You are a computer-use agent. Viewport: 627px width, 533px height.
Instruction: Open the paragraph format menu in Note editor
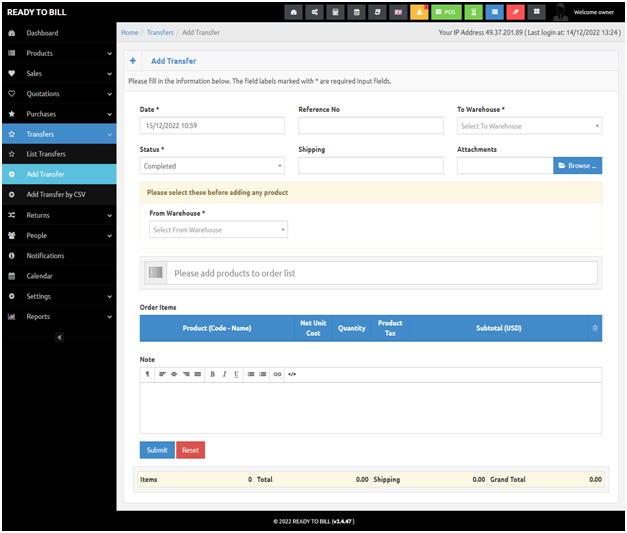[x=148, y=375]
